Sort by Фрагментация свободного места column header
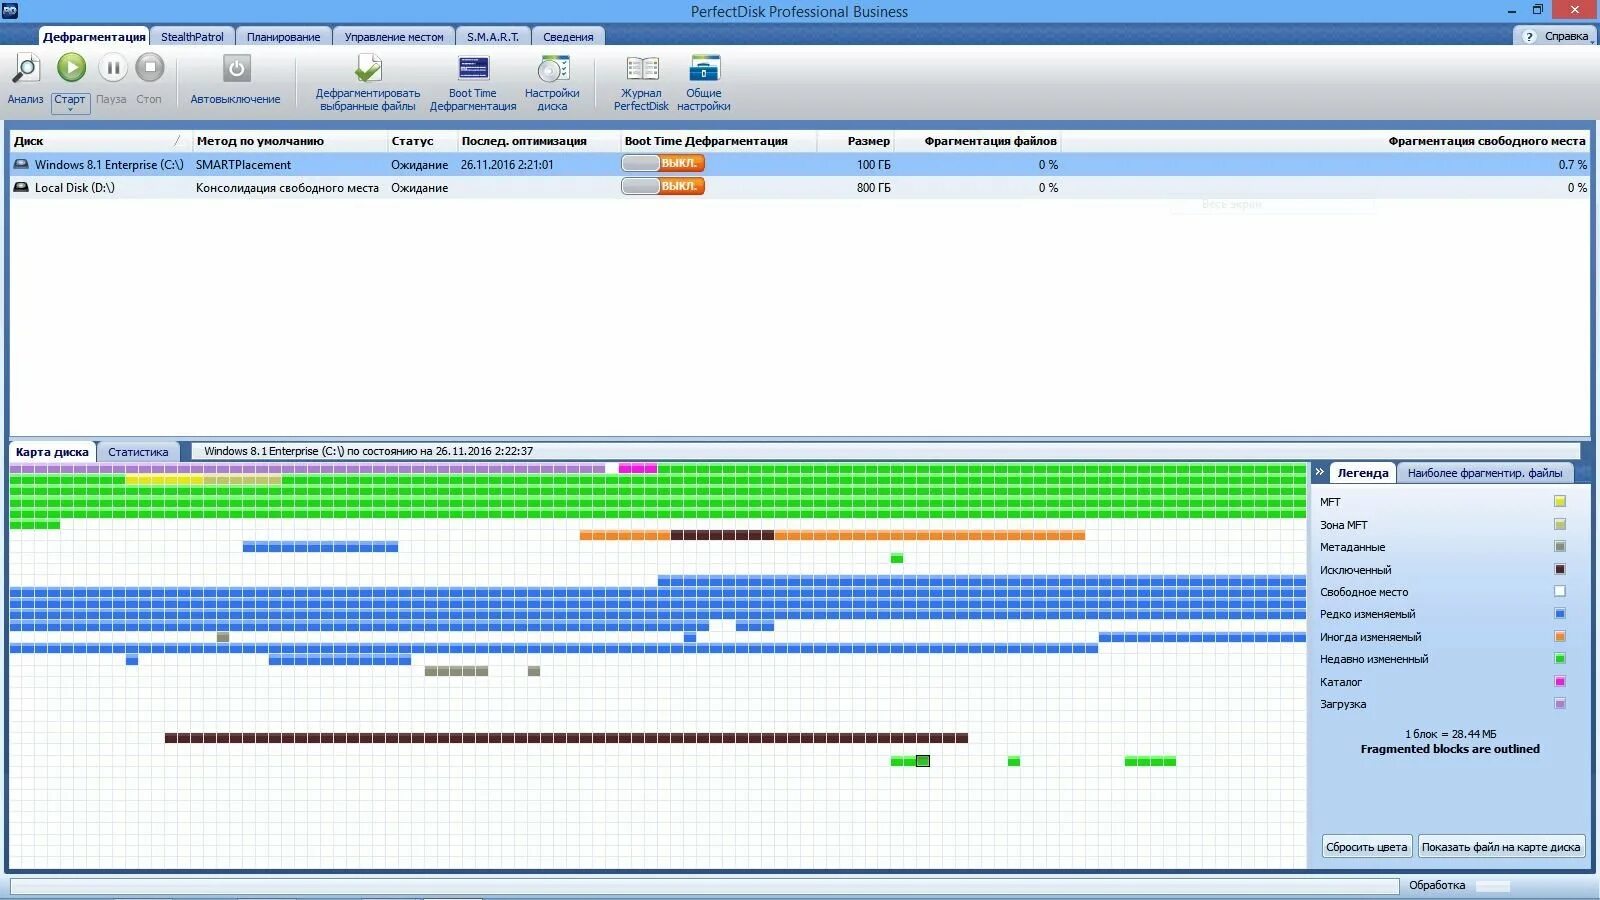 (1325, 141)
